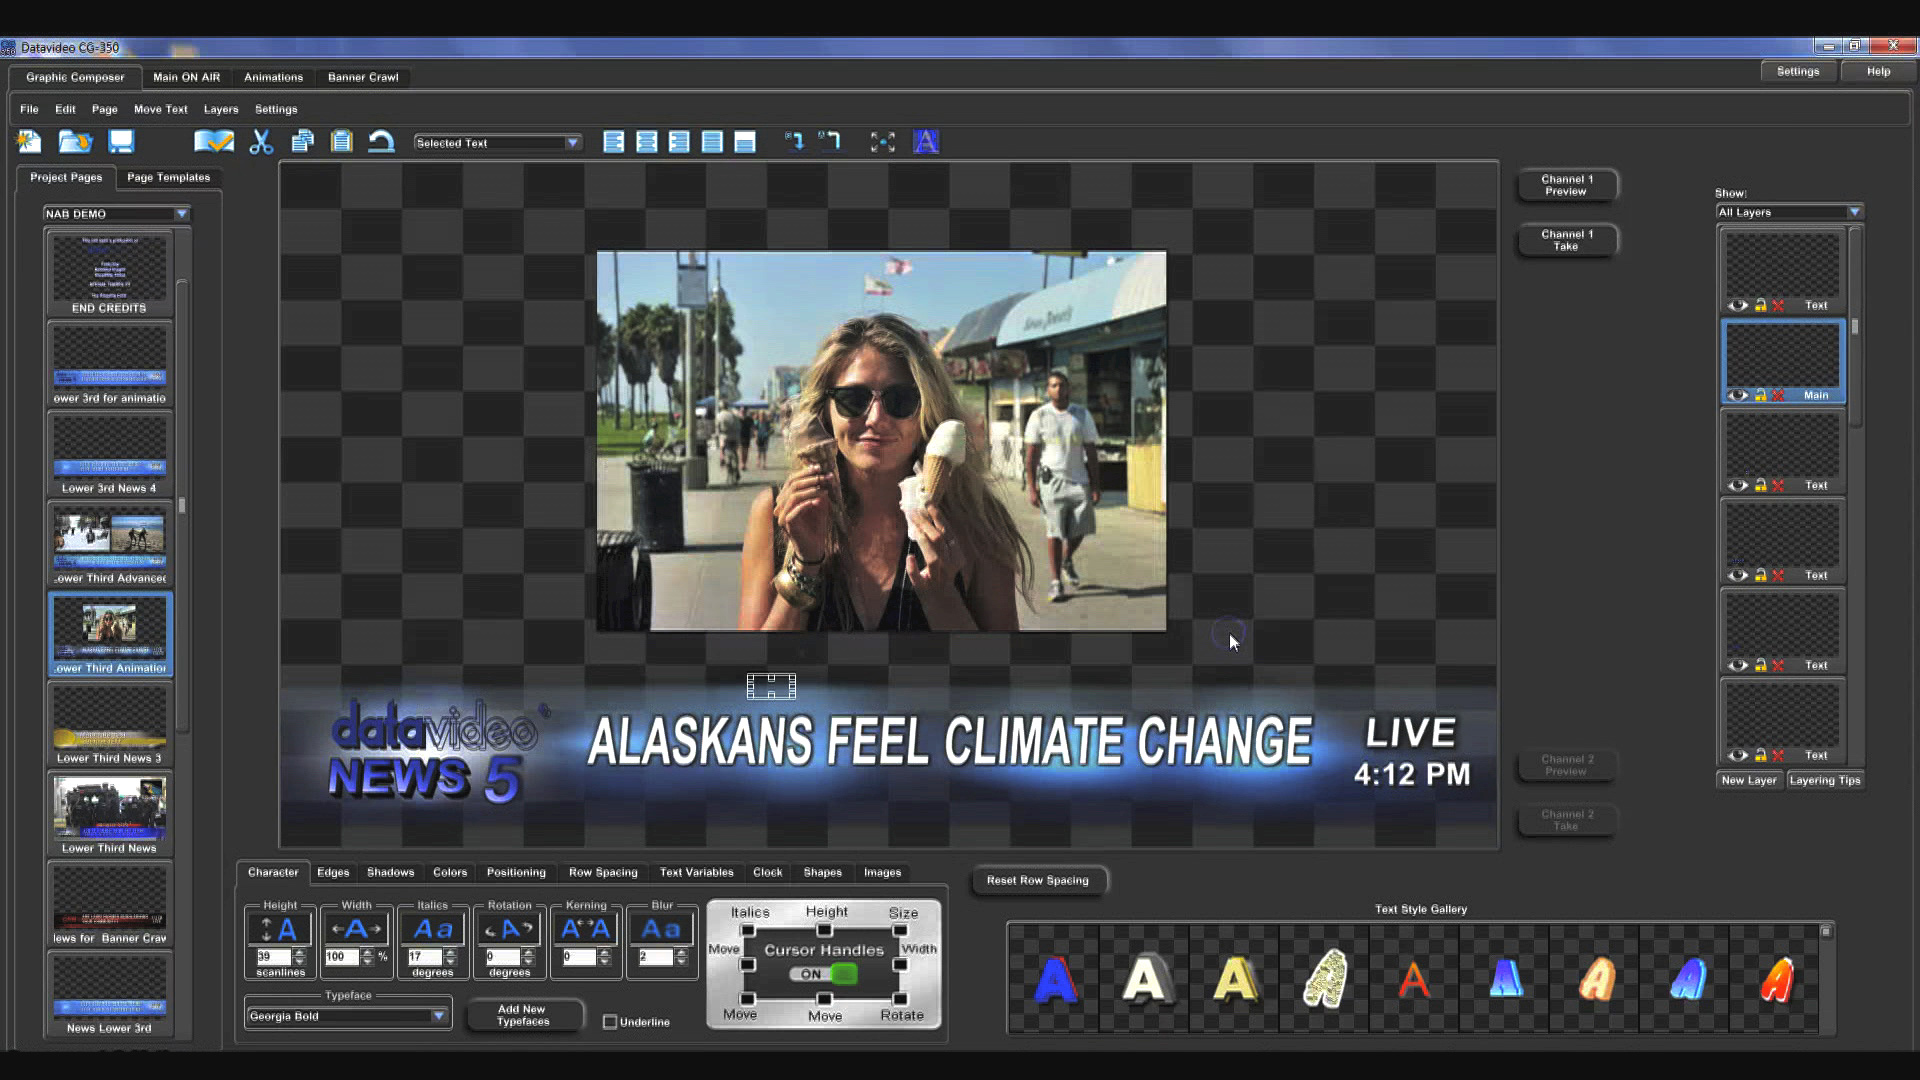Click the Italics Aa adjustment icon
1920x1080 pixels.
click(x=433, y=929)
